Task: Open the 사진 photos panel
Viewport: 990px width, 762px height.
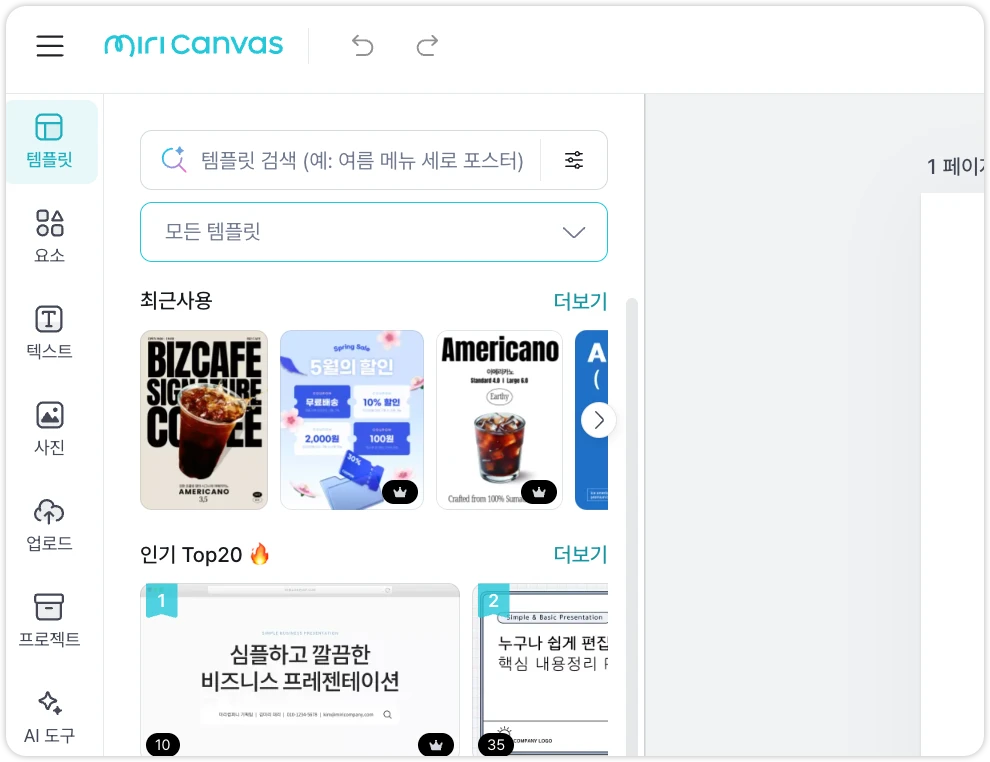Action: pyautogui.click(x=50, y=428)
